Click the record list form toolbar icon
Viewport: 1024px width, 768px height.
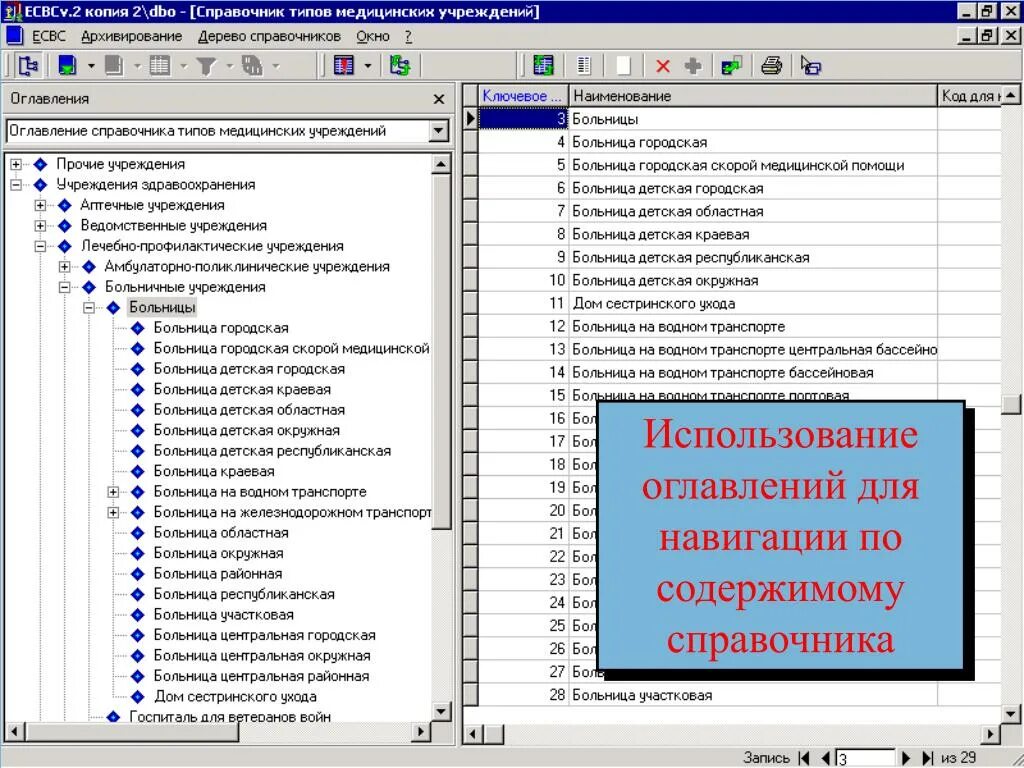pyautogui.click(x=584, y=65)
